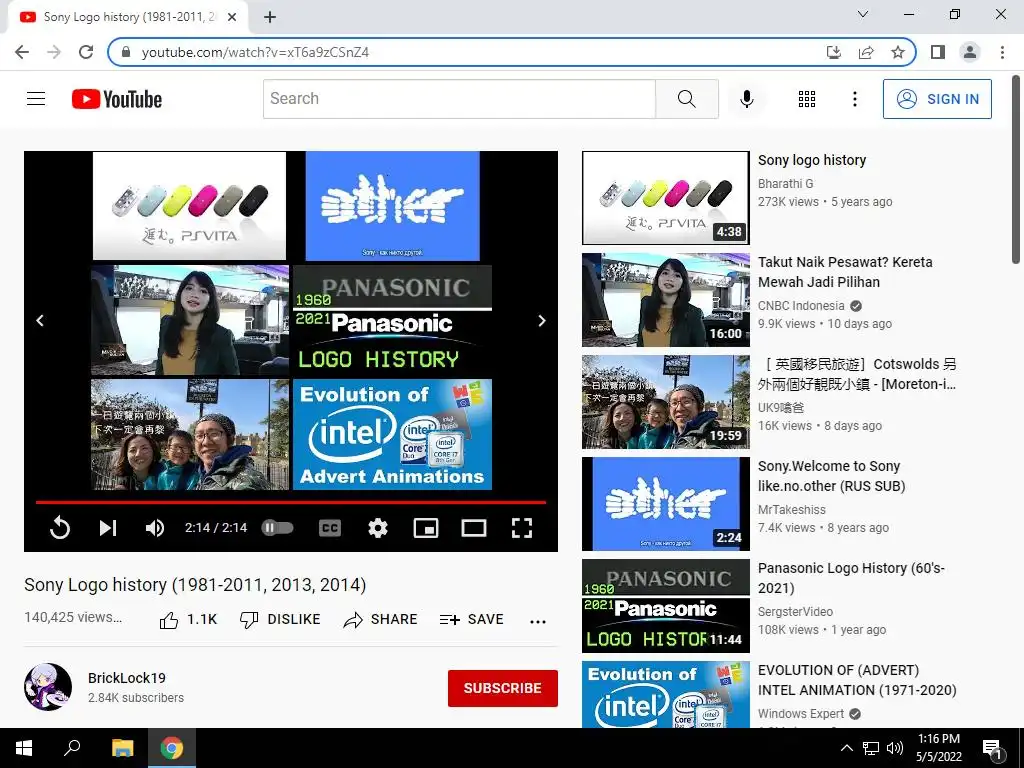Open more actions ellipsis below video
This screenshot has width=1024, height=768.
(537, 621)
